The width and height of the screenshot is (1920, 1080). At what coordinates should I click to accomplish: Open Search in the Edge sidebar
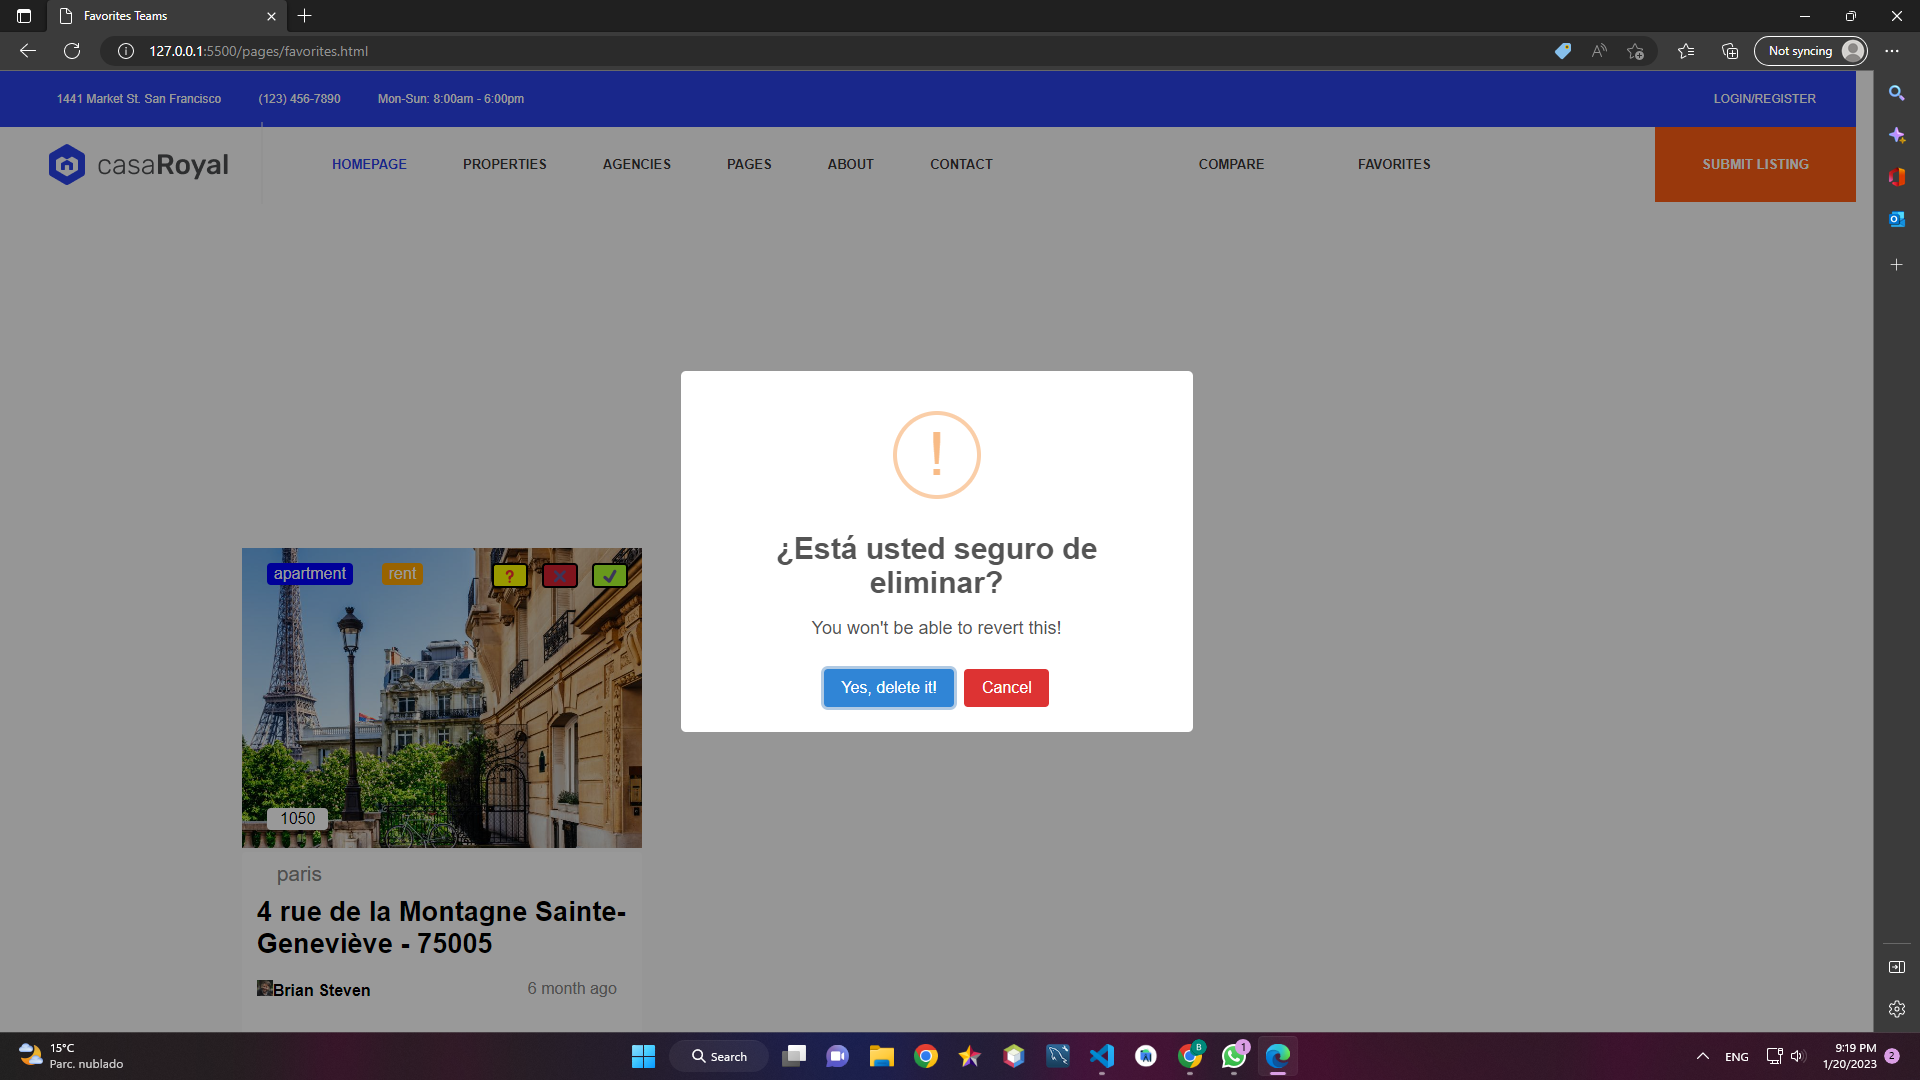[1897, 93]
